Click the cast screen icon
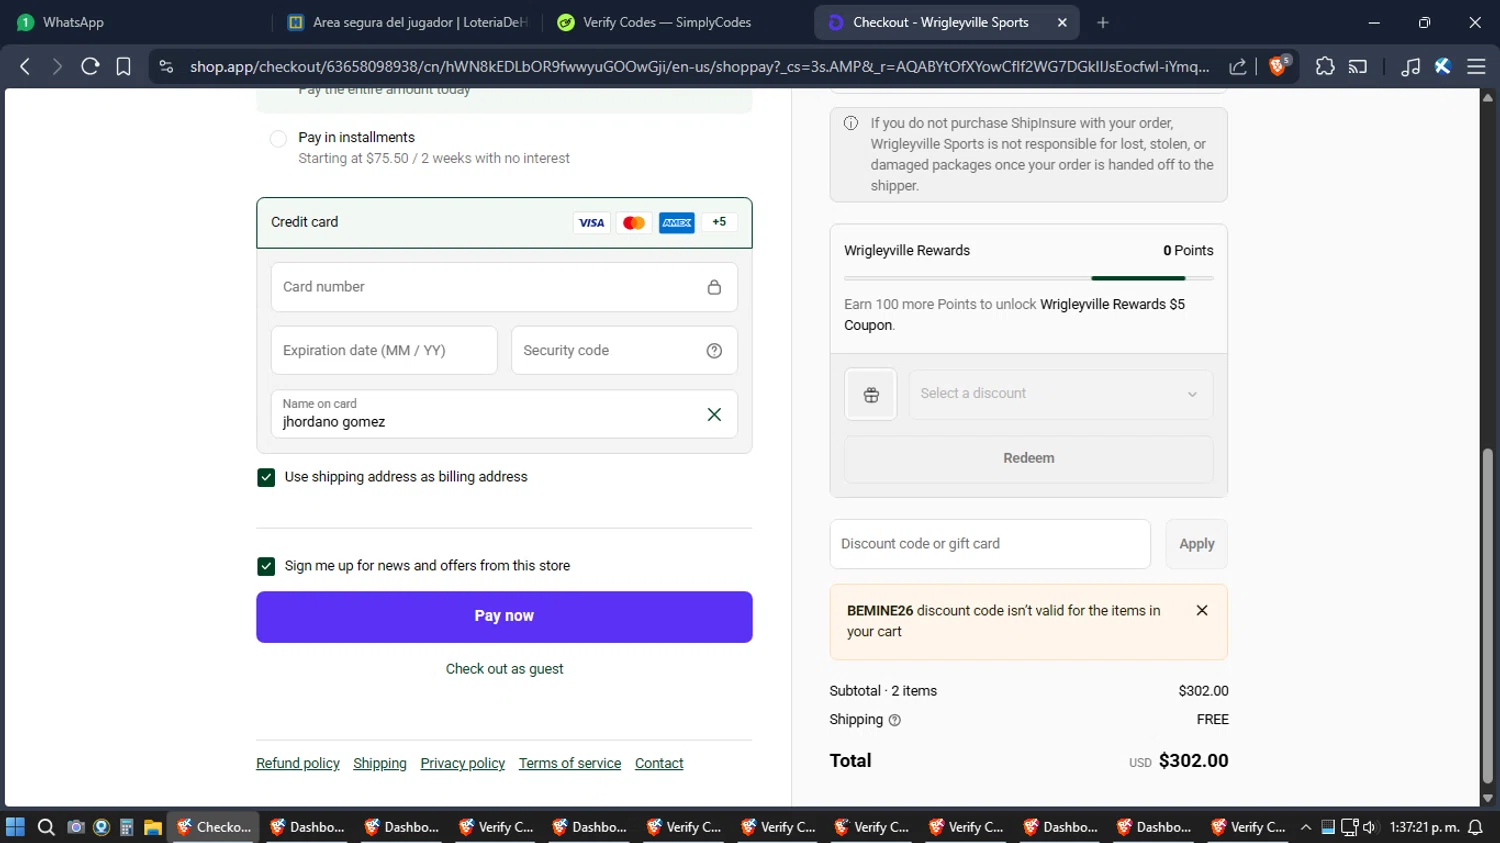Screen dimensions: 1500x843 click(x=1358, y=66)
